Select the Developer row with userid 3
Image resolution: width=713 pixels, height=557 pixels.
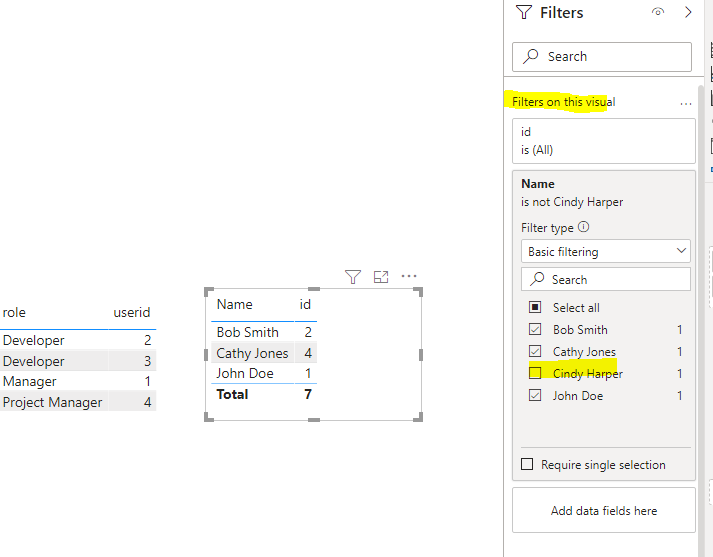(78, 361)
